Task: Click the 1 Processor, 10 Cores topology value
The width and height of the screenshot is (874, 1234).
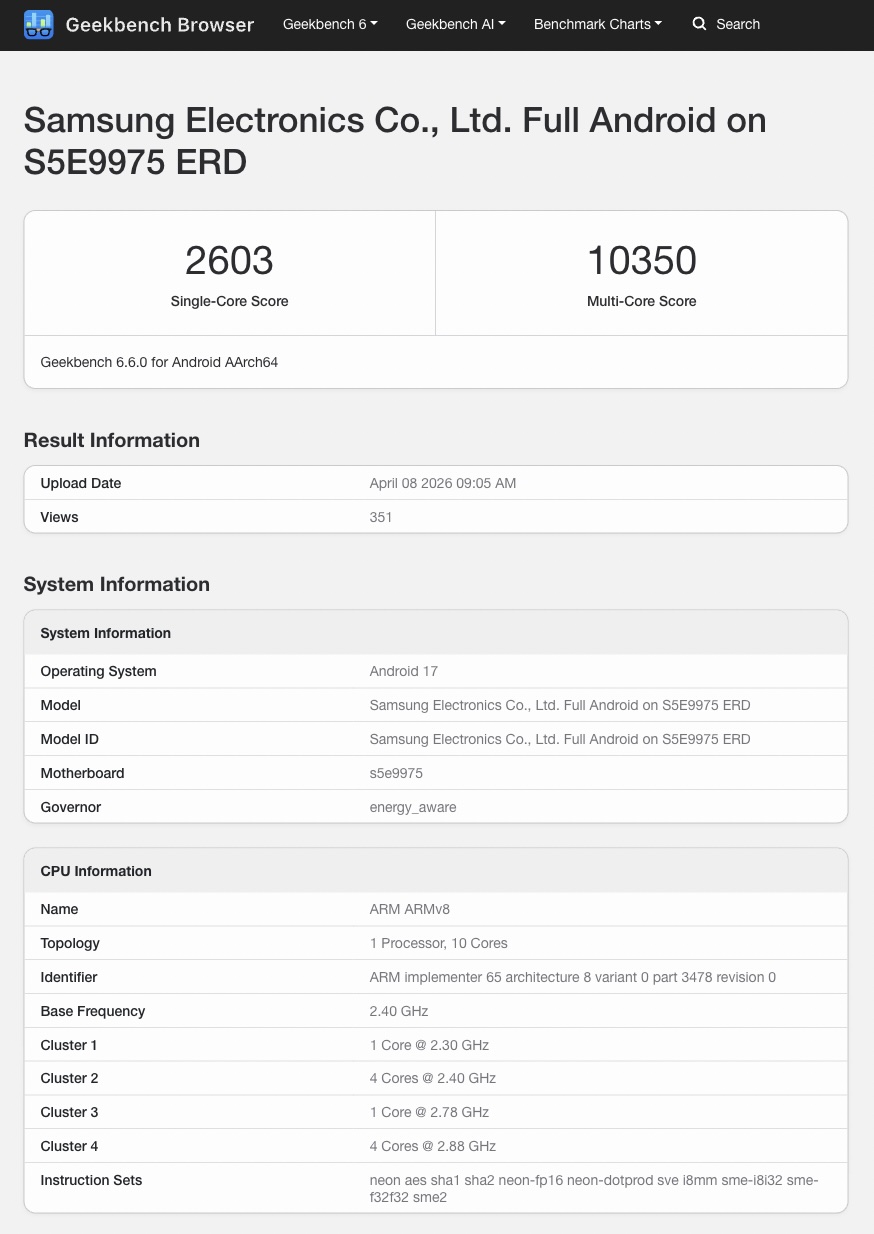Action: pos(438,943)
